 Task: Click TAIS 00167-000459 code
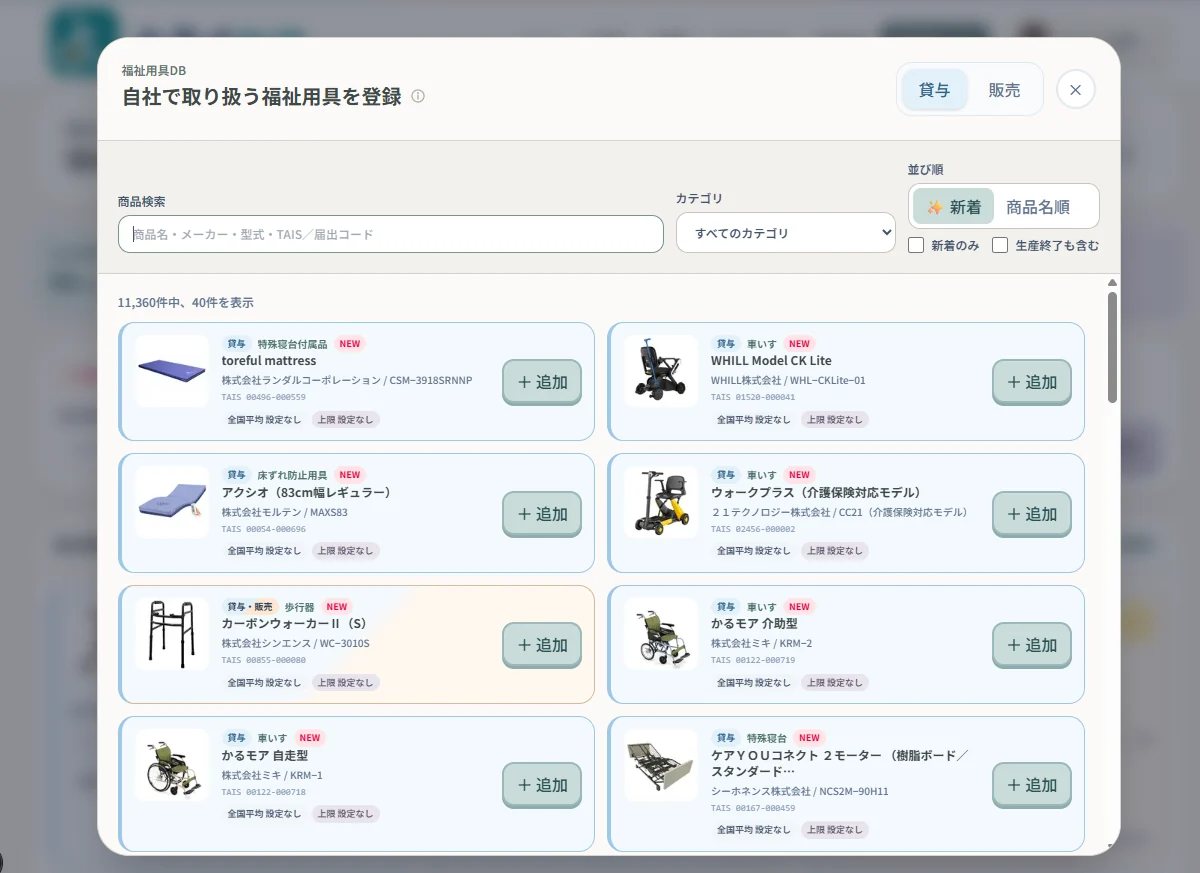click(x=753, y=808)
